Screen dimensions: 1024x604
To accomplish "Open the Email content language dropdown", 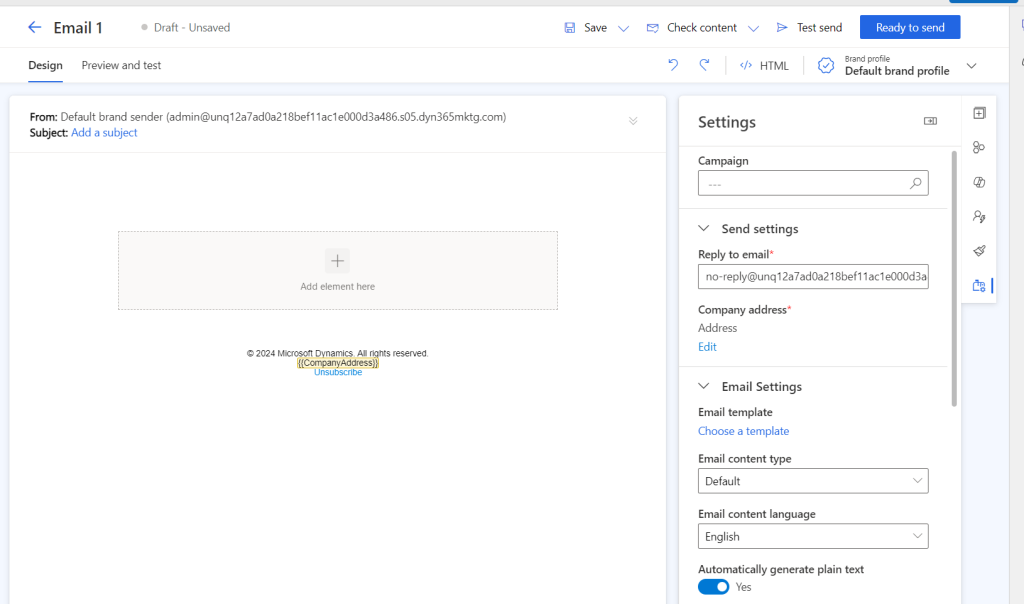I will click(813, 537).
